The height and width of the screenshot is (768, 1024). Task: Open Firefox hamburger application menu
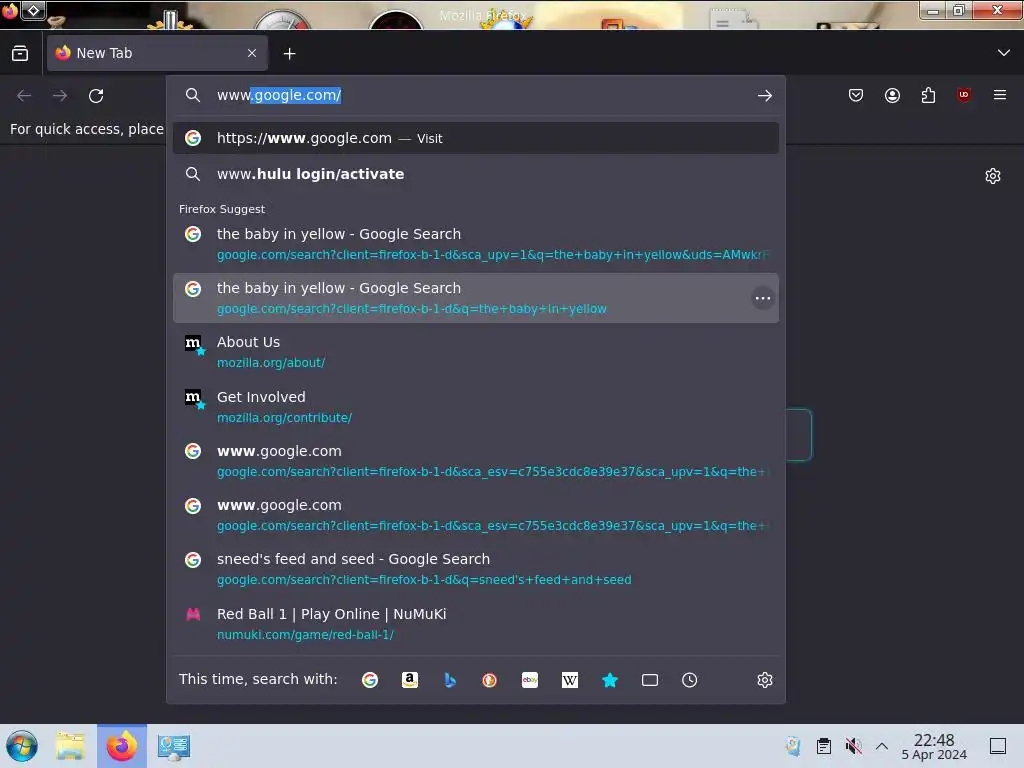point(1000,95)
